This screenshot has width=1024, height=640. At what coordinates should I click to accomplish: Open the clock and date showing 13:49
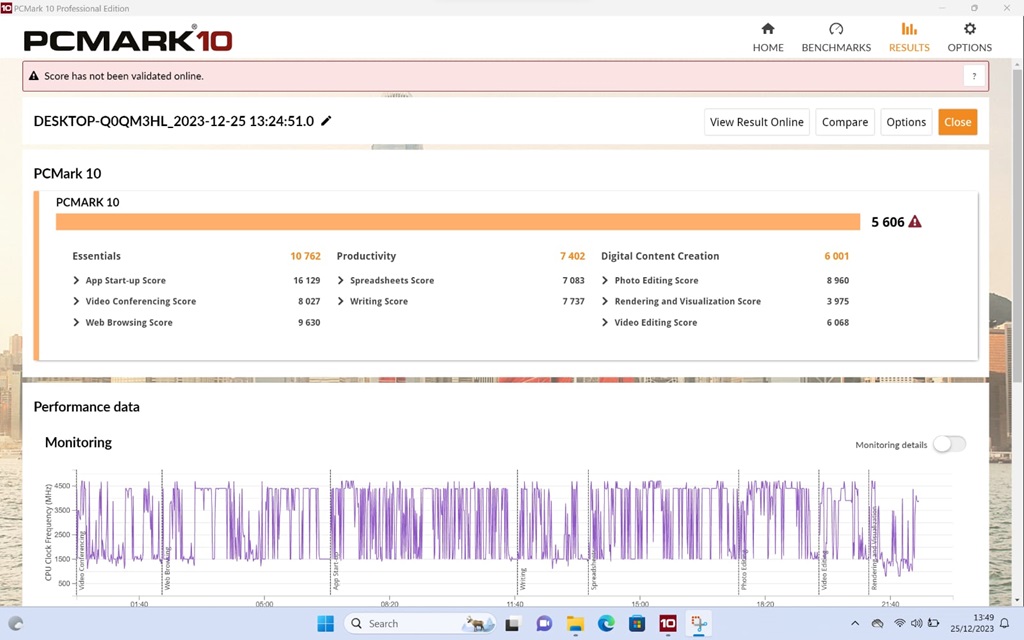pos(972,623)
